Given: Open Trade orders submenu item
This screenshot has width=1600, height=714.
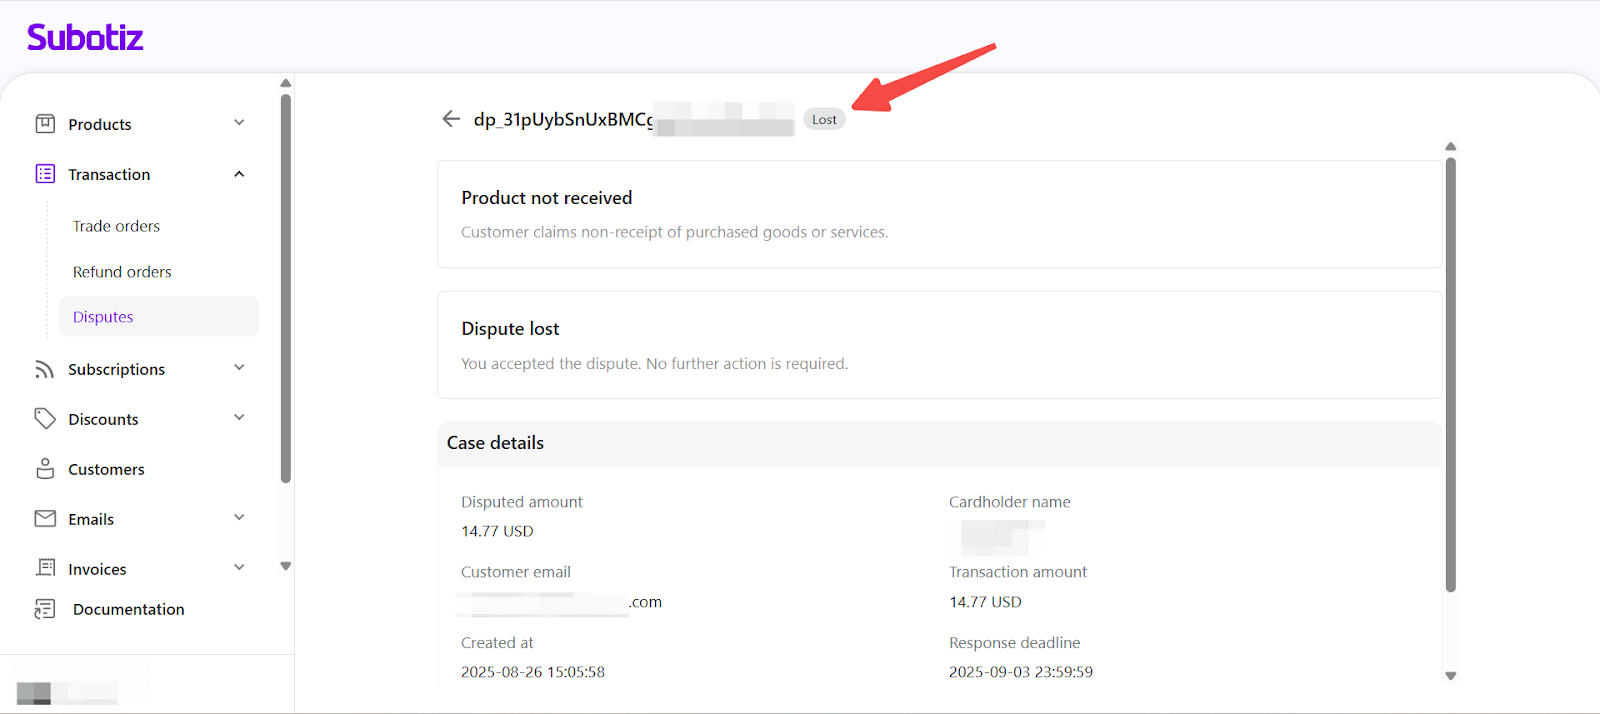Looking at the screenshot, I should point(116,226).
